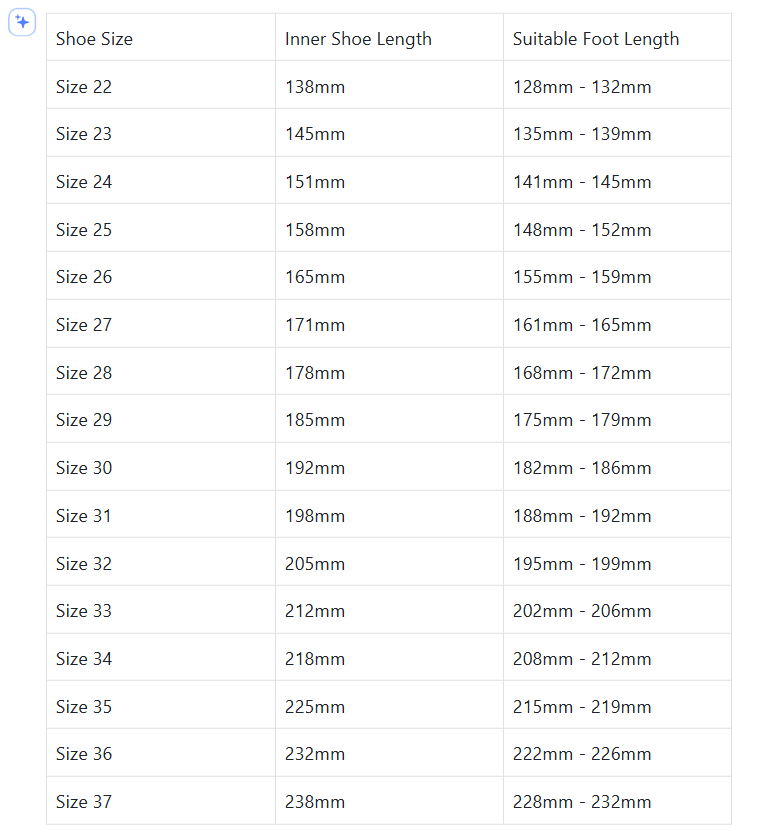Image resolution: width=770 pixels, height=835 pixels.
Task: Click the Size 28 row label
Action: tap(84, 373)
